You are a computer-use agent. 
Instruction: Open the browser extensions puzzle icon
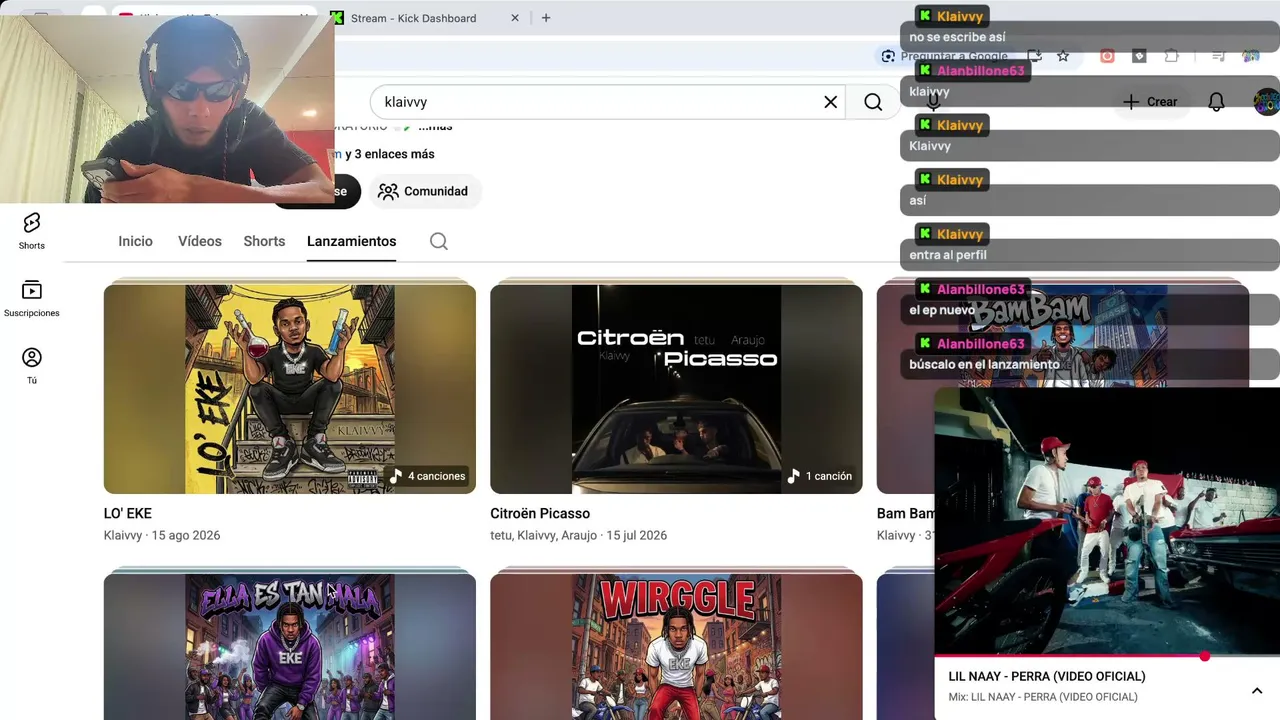coord(1171,56)
